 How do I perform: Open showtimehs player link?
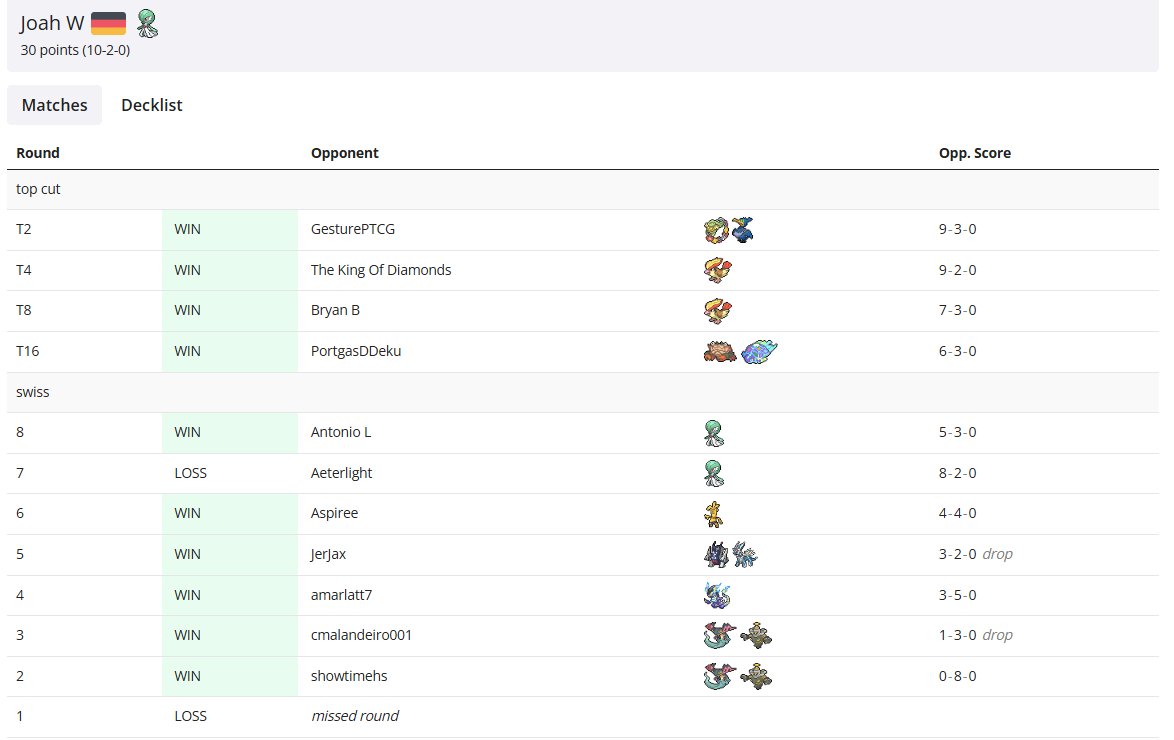point(349,676)
